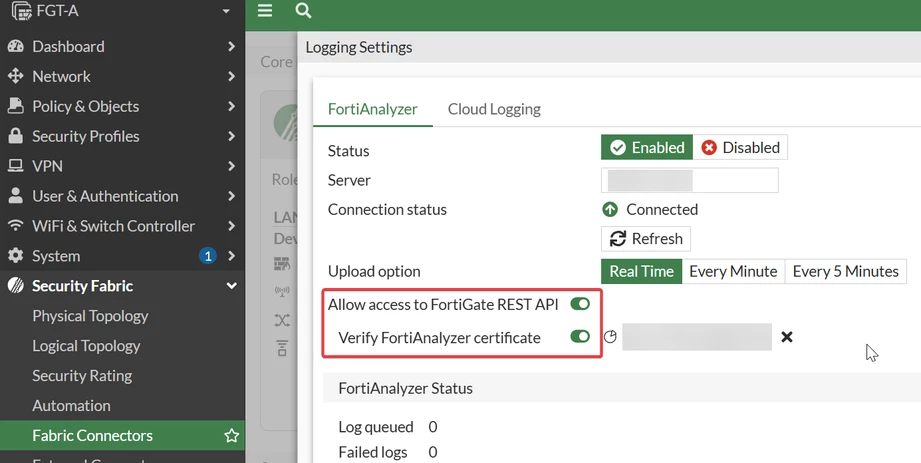Click the Network arrows icon
Viewport: 921px width, 463px height.
coord(16,76)
